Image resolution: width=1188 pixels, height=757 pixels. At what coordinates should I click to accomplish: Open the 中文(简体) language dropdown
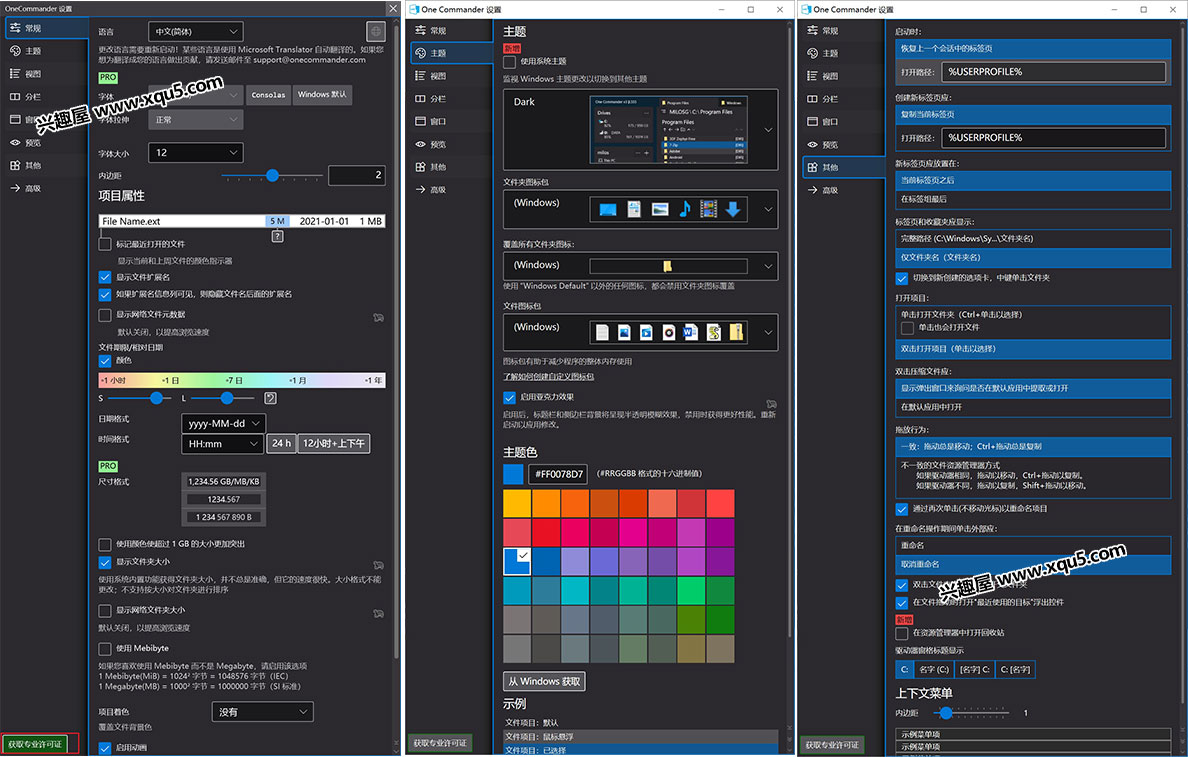point(195,31)
